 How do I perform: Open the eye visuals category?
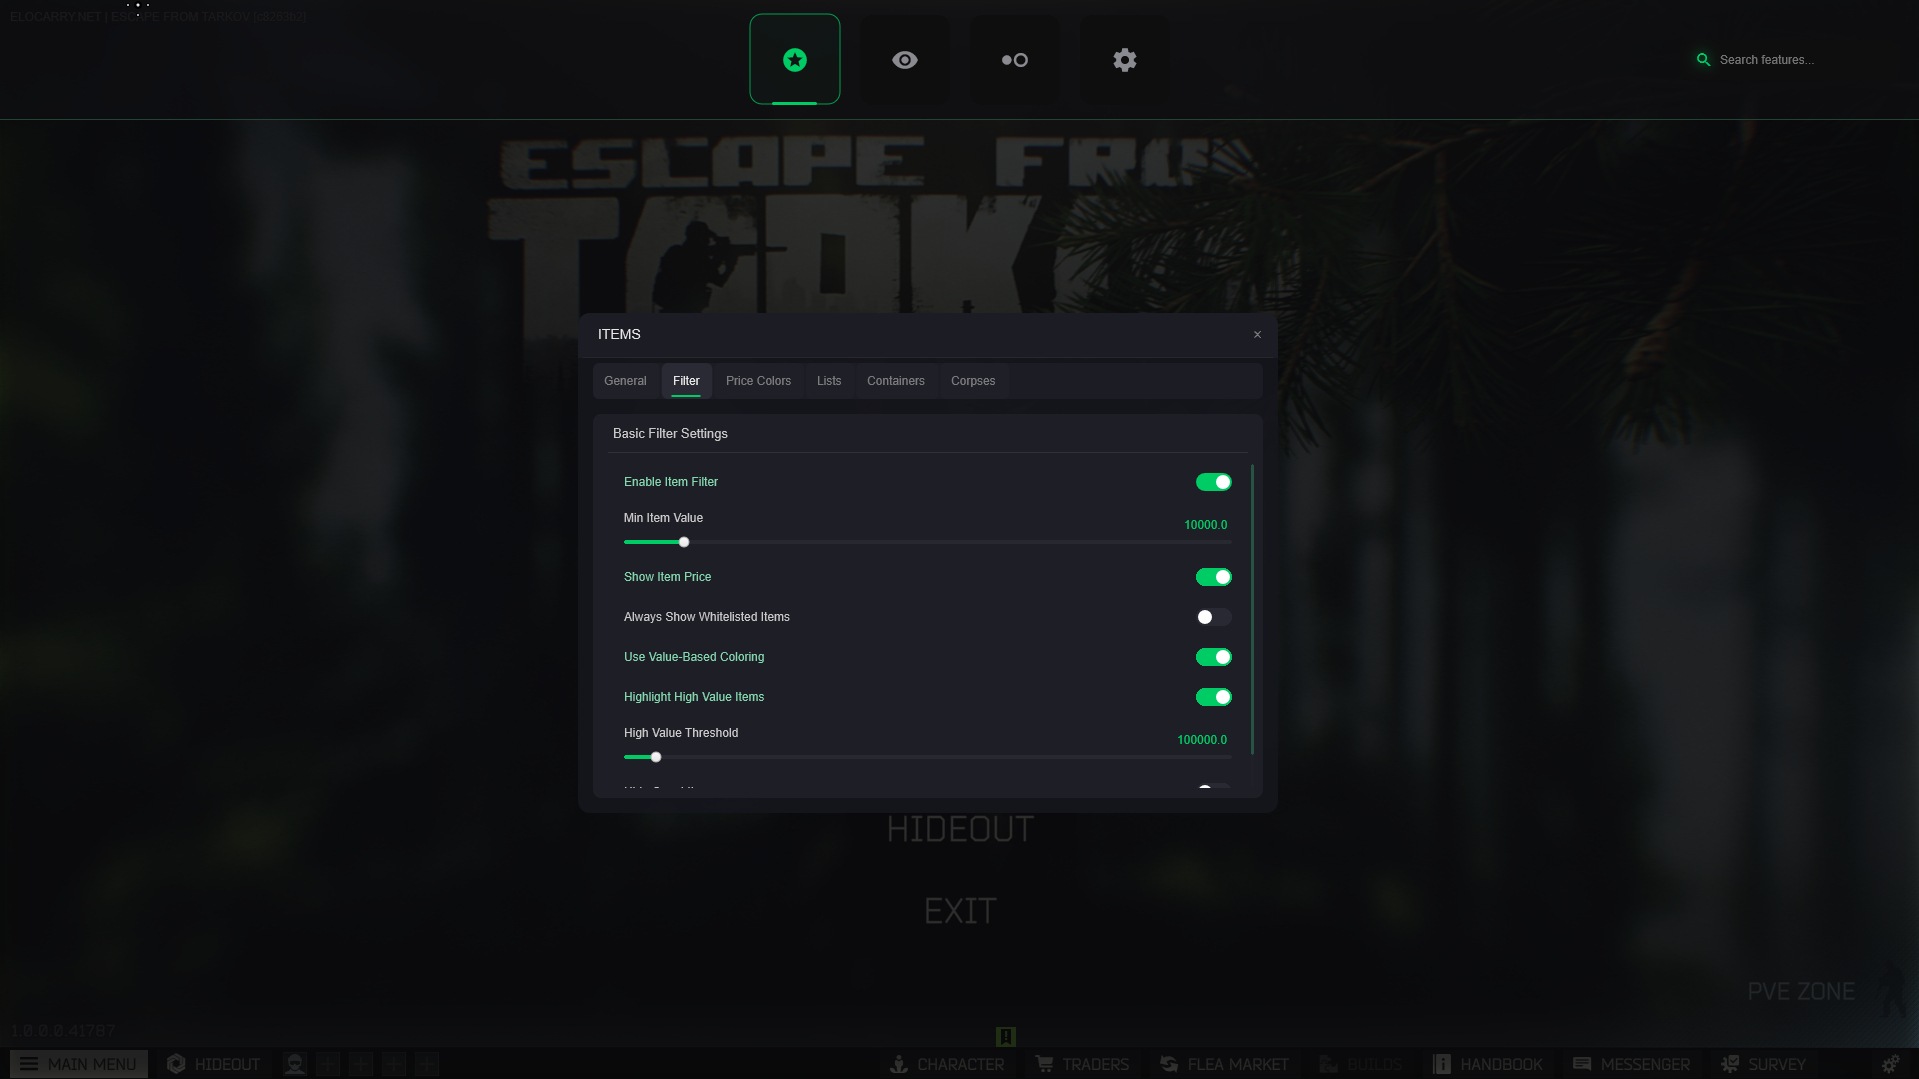point(904,60)
